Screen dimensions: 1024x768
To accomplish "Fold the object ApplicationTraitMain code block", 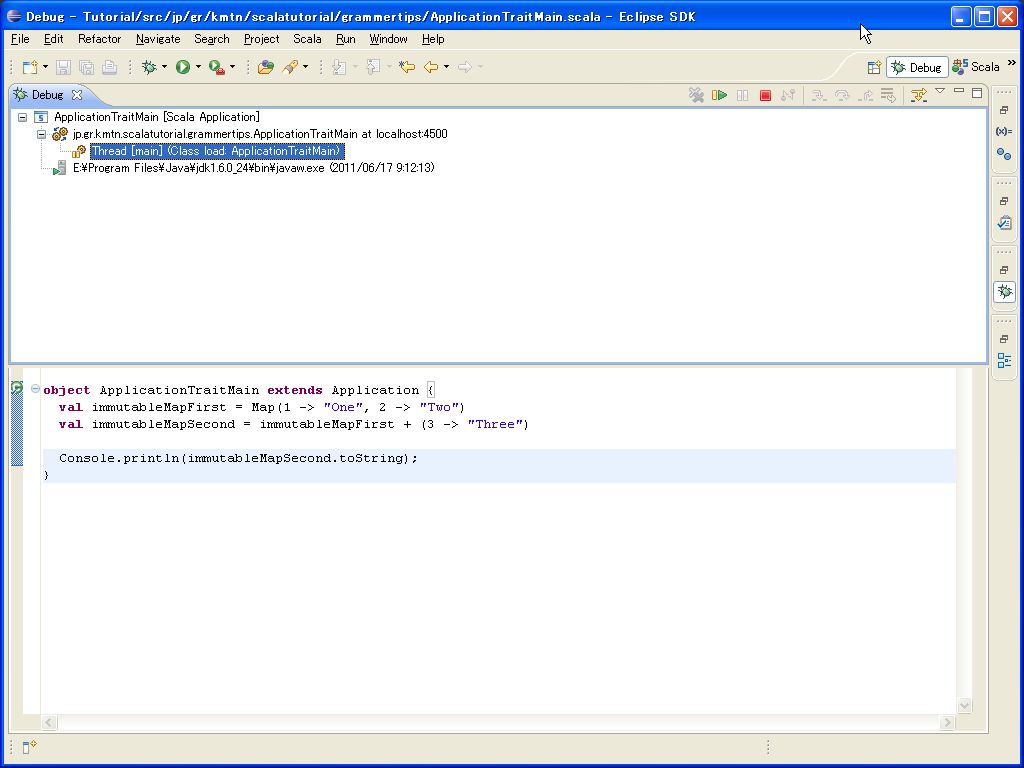I will [x=36, y=389].
